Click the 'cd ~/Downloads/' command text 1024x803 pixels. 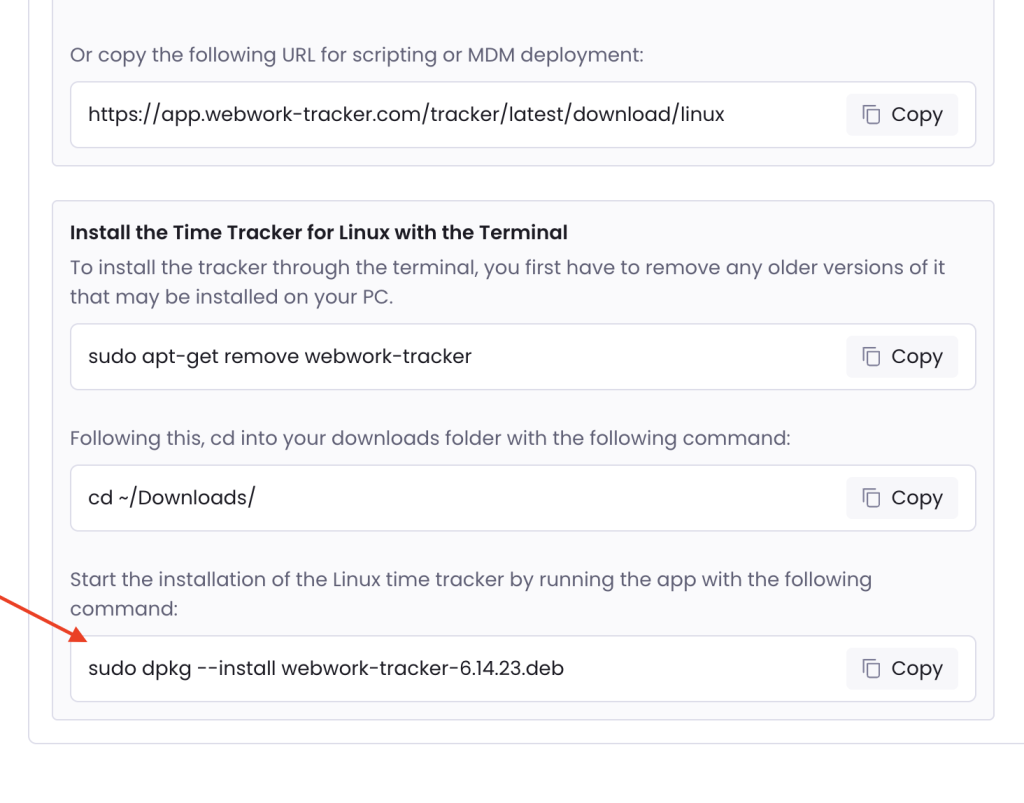pyautogui.click(x=172, y=498)
